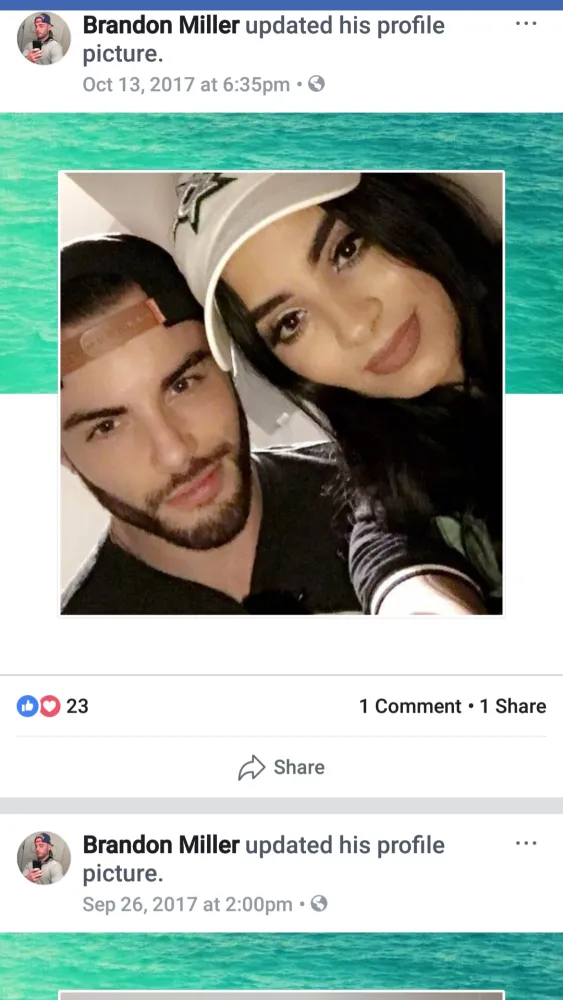Open Brandon Miller name on first post

pyautogui.click(x=161, y=26)
